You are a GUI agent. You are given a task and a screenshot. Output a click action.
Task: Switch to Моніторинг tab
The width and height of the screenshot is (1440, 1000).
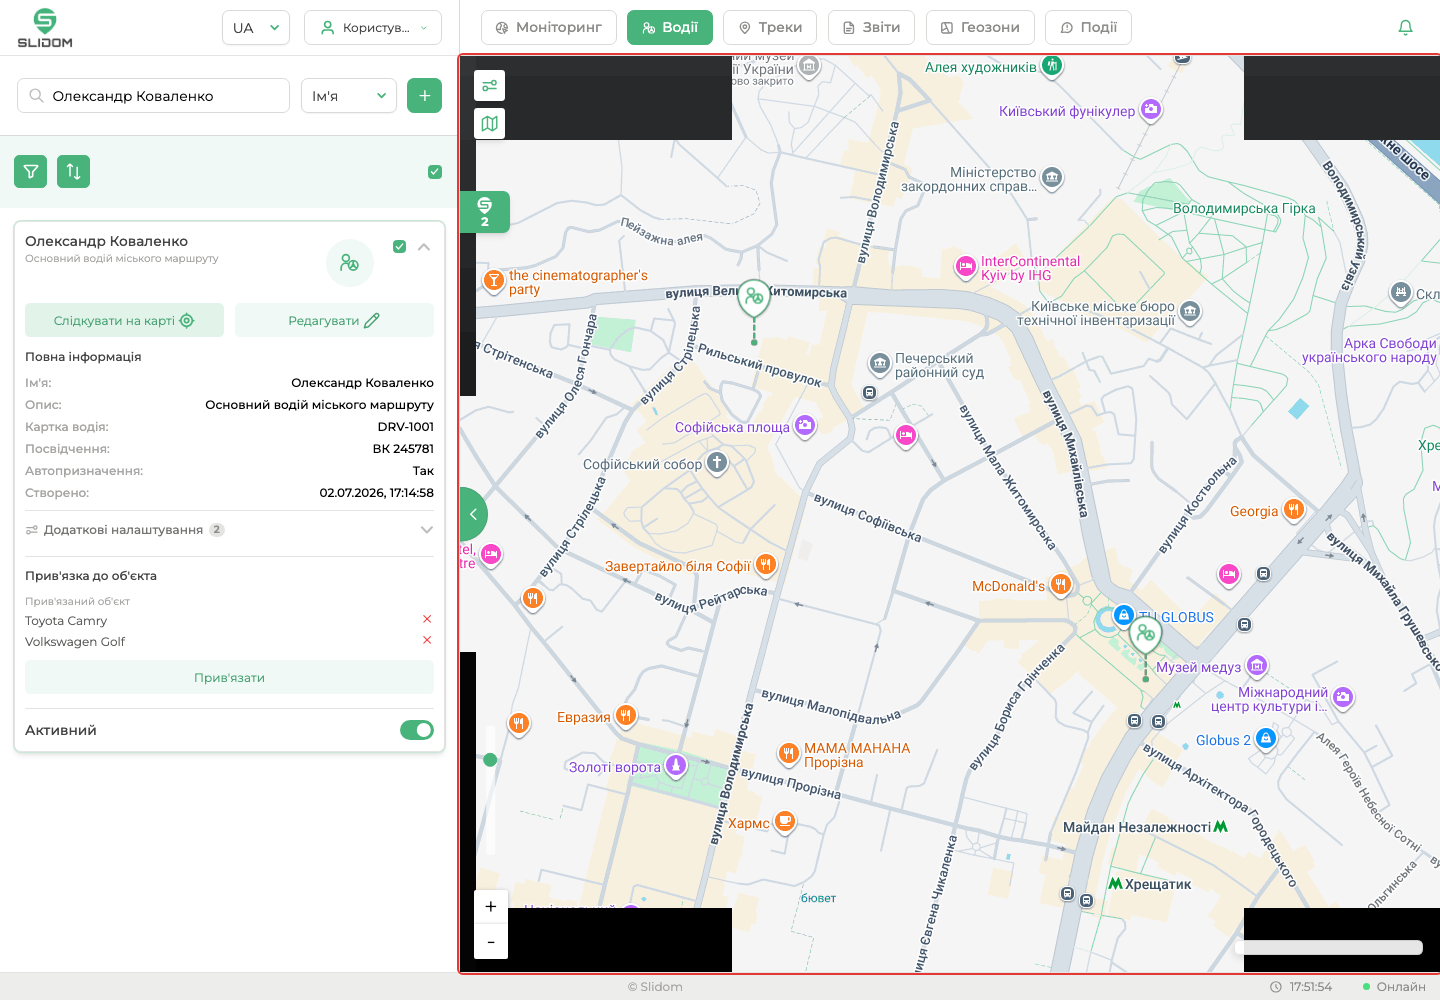pyautogui.click(x=549, y=28)
